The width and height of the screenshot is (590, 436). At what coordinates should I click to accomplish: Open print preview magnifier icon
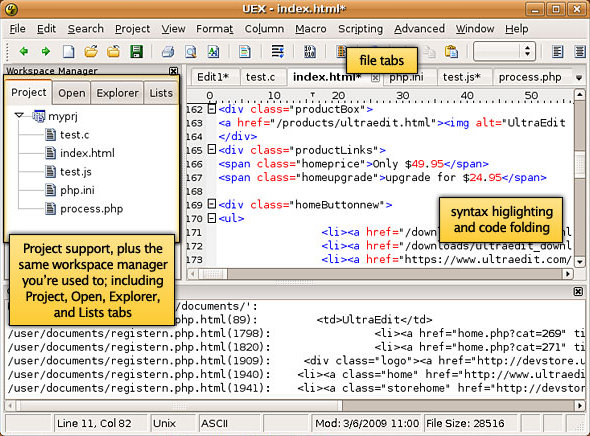coord(190,52)
